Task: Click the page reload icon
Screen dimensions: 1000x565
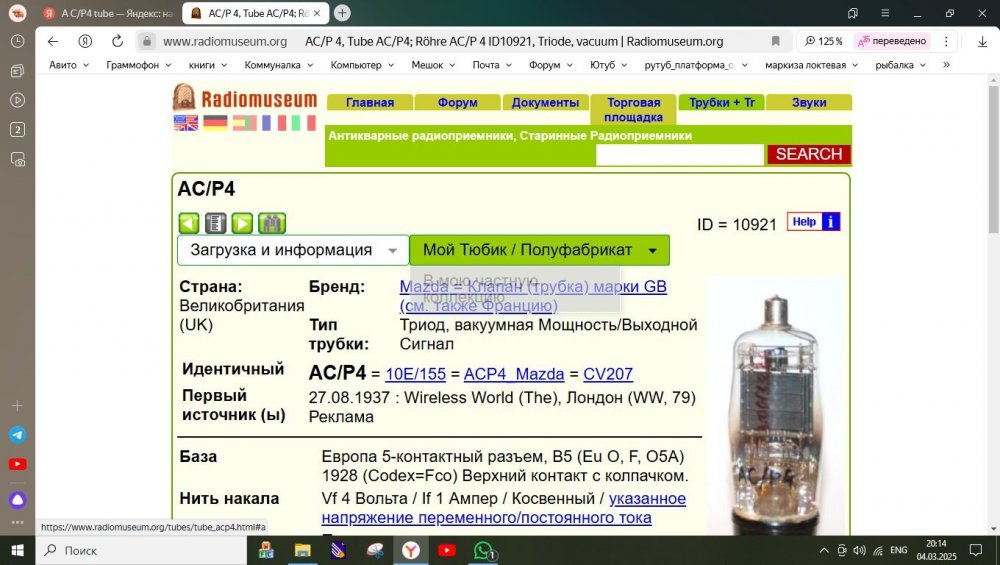Action: 117,41
